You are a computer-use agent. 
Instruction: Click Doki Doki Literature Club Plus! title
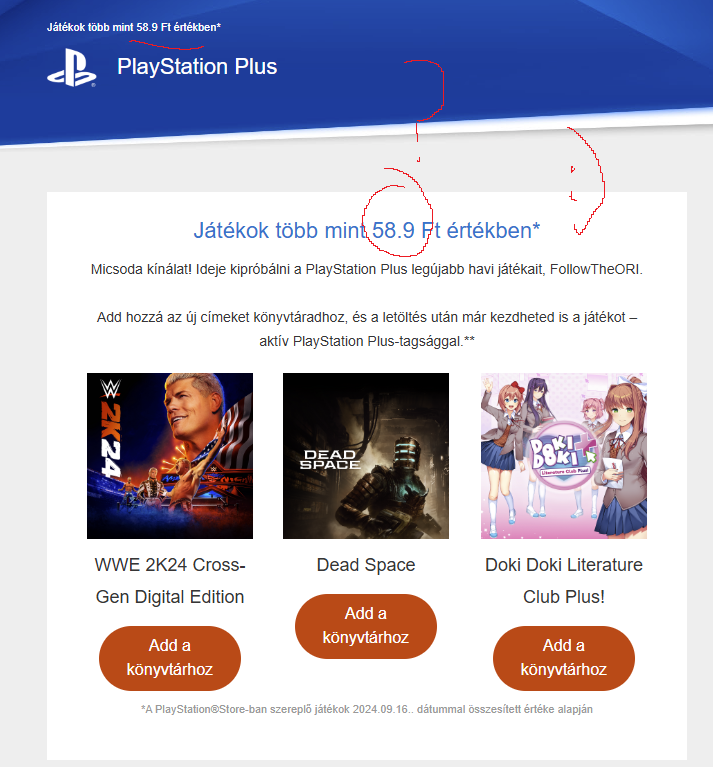point(564,581)
